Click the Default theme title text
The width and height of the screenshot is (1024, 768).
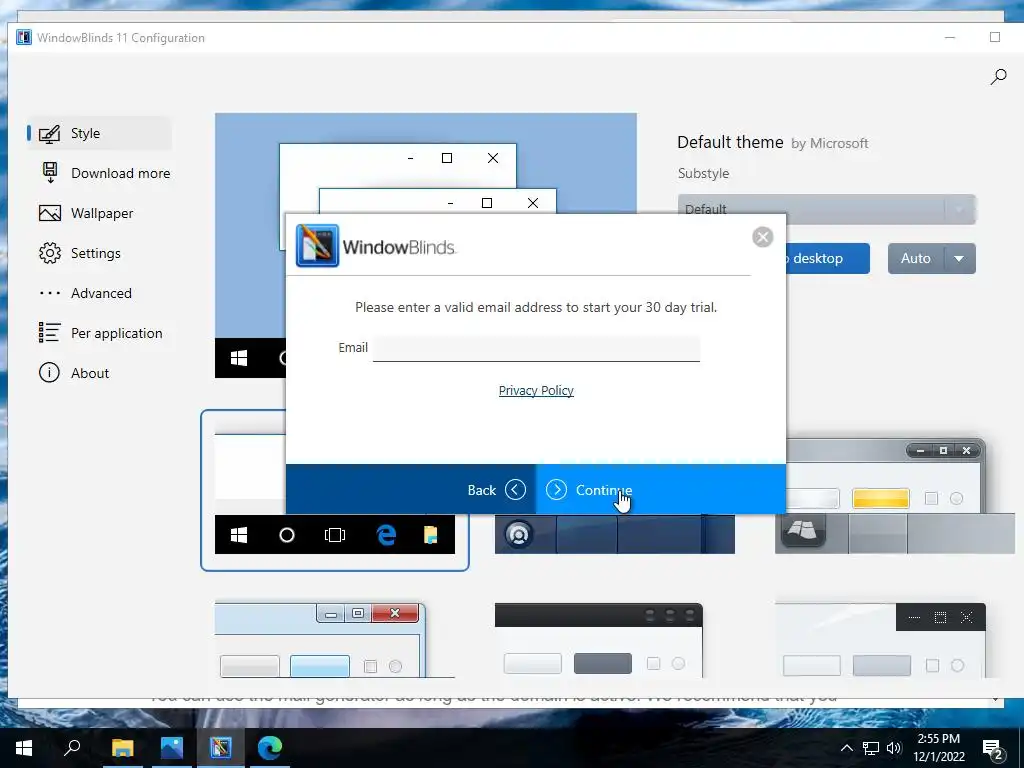click(730, 142)
